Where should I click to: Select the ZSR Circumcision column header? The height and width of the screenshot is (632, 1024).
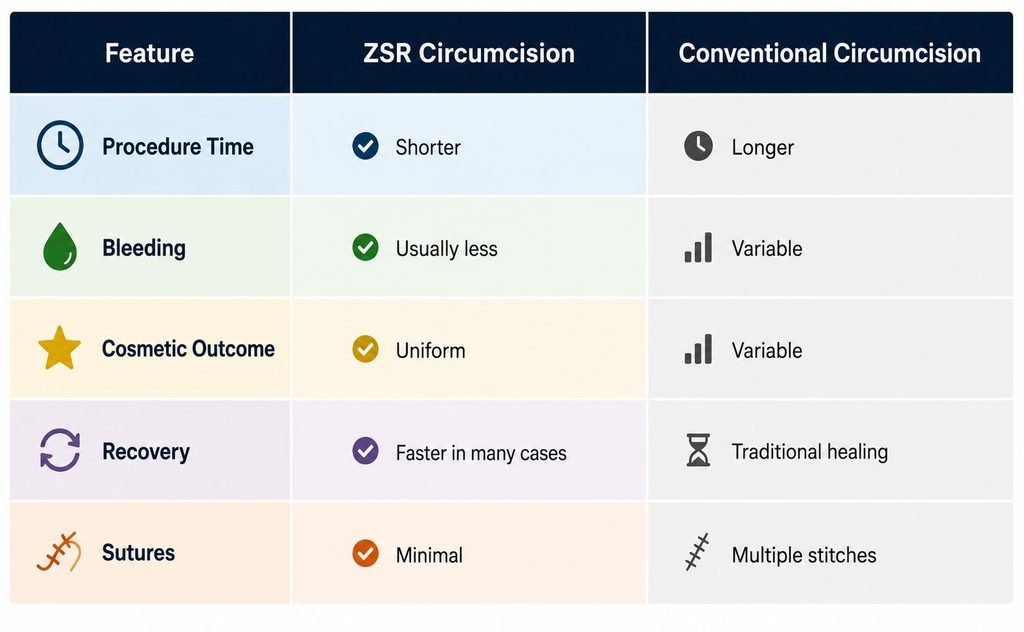469,53
